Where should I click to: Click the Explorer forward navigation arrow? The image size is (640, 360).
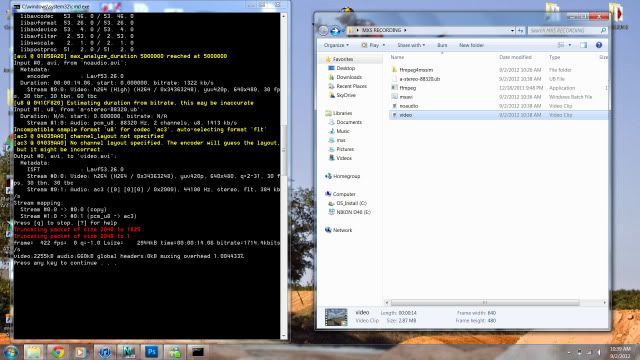(x=335, y=30)
